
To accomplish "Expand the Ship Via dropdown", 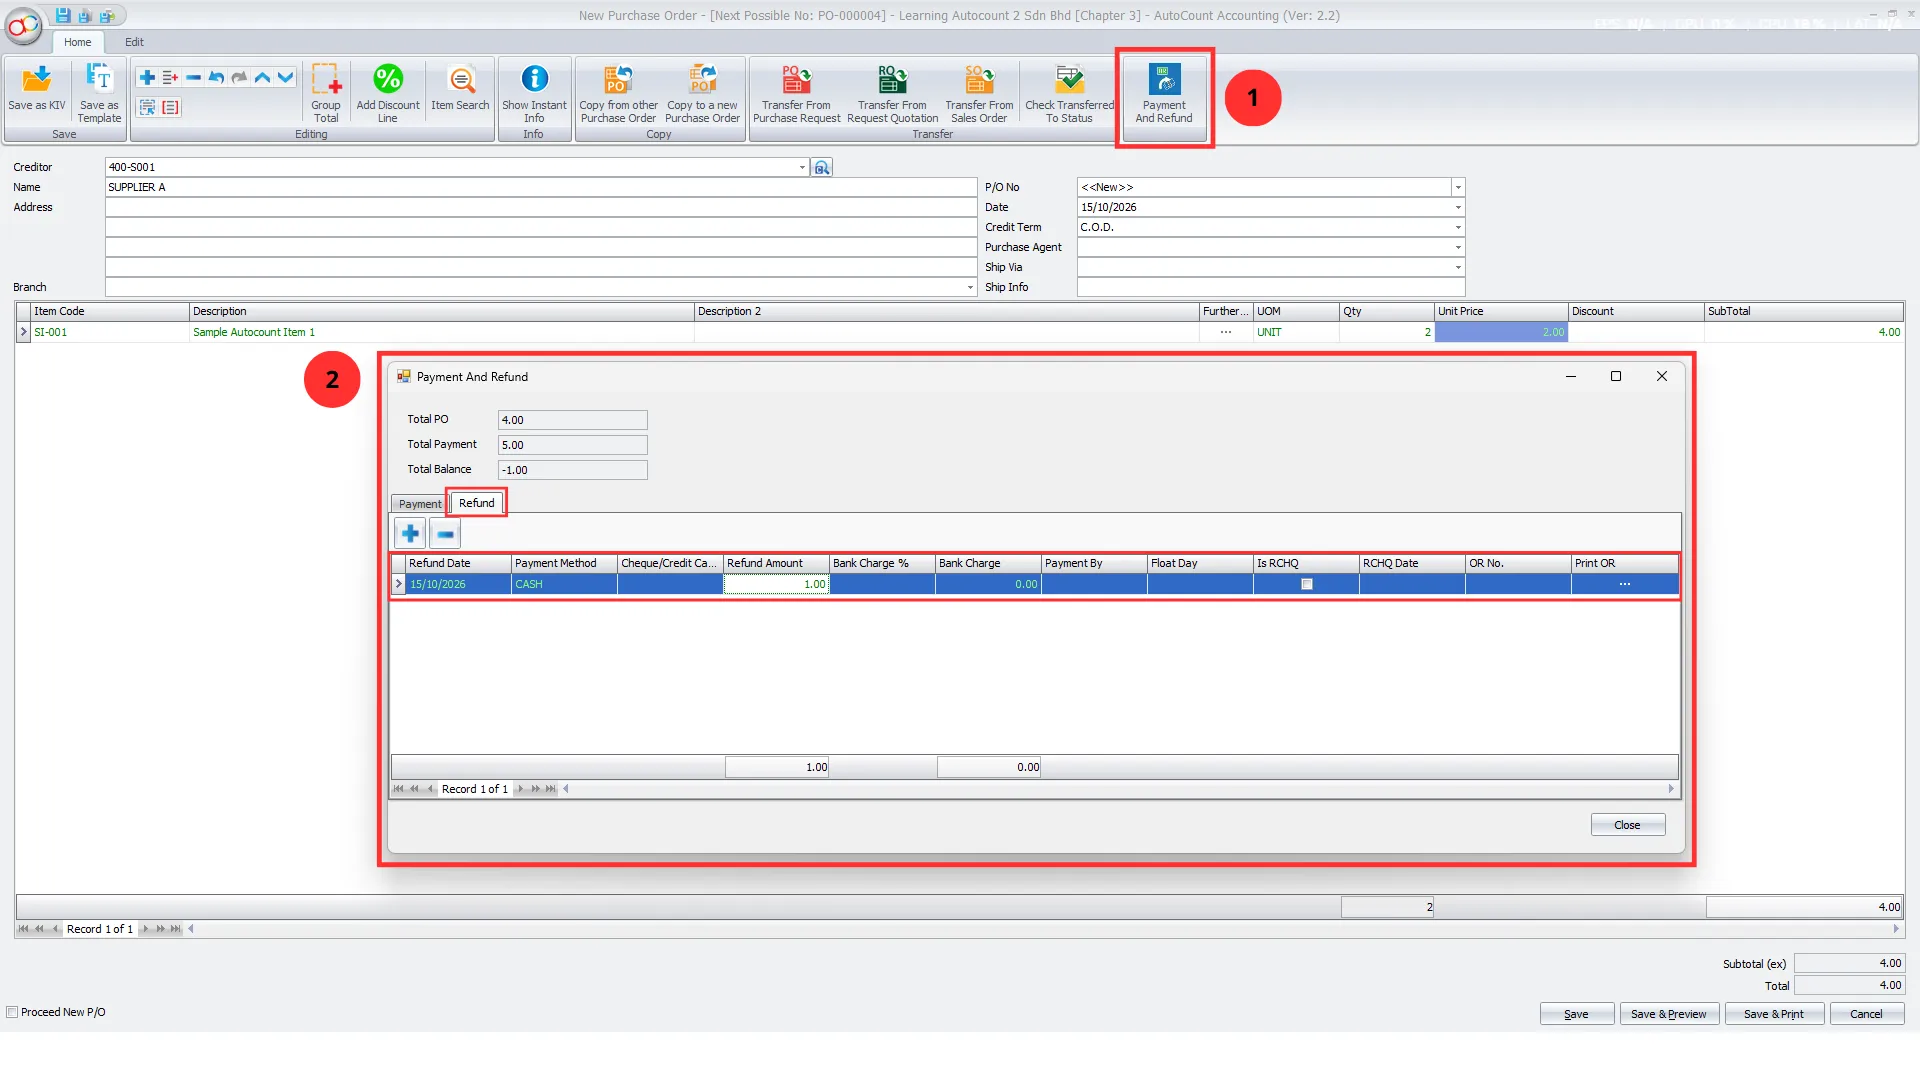I will [1458, 267].
